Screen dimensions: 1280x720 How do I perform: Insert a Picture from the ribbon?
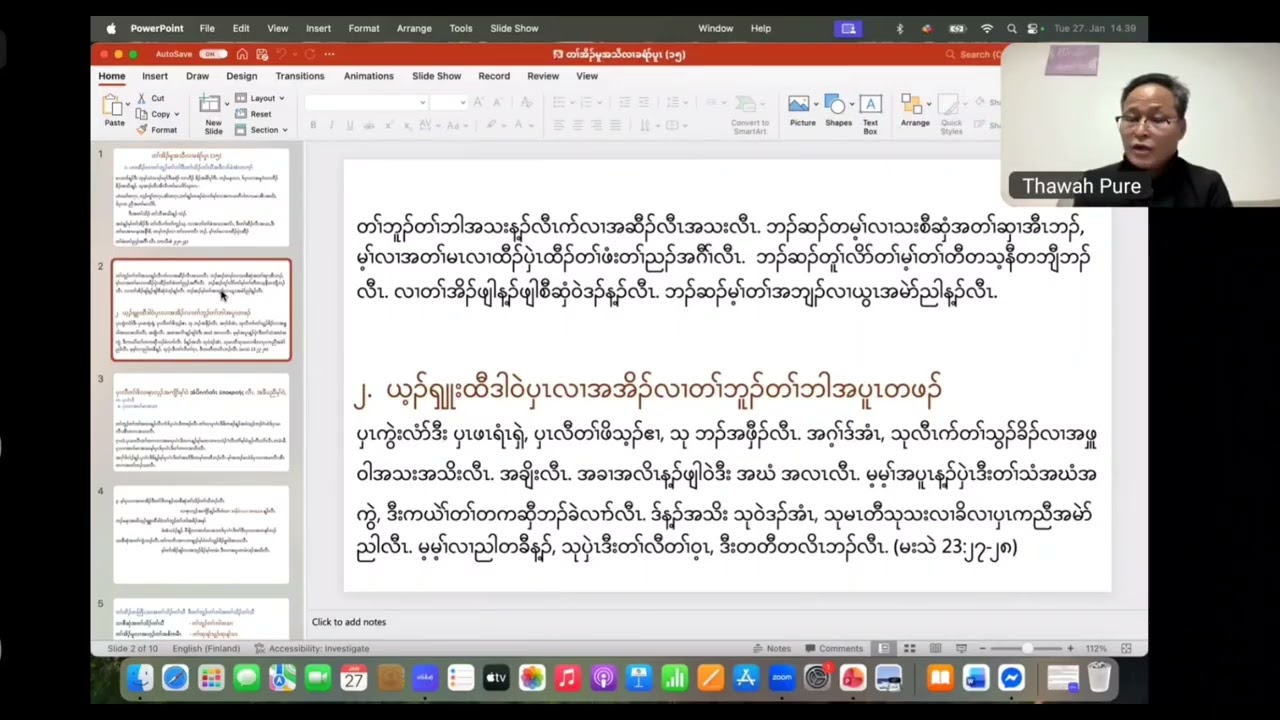pos(802,110)
